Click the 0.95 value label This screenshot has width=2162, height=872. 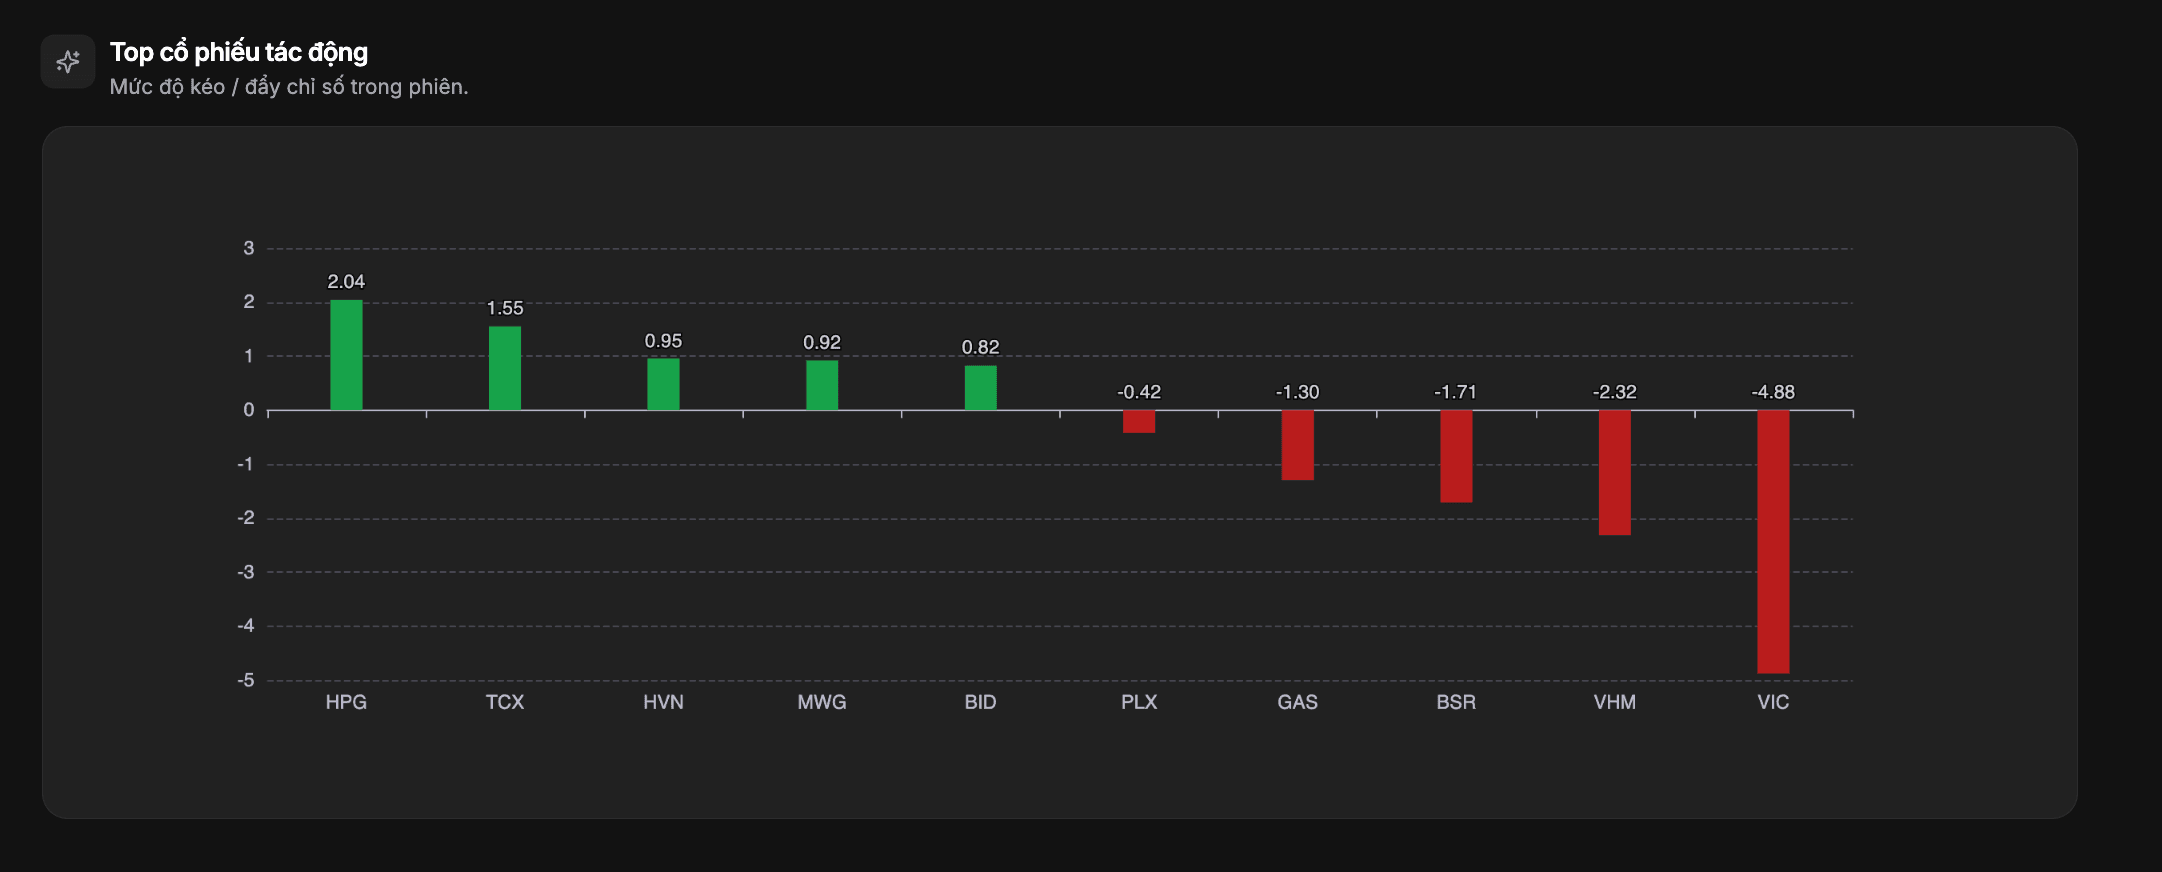click(x=663, y=341)
